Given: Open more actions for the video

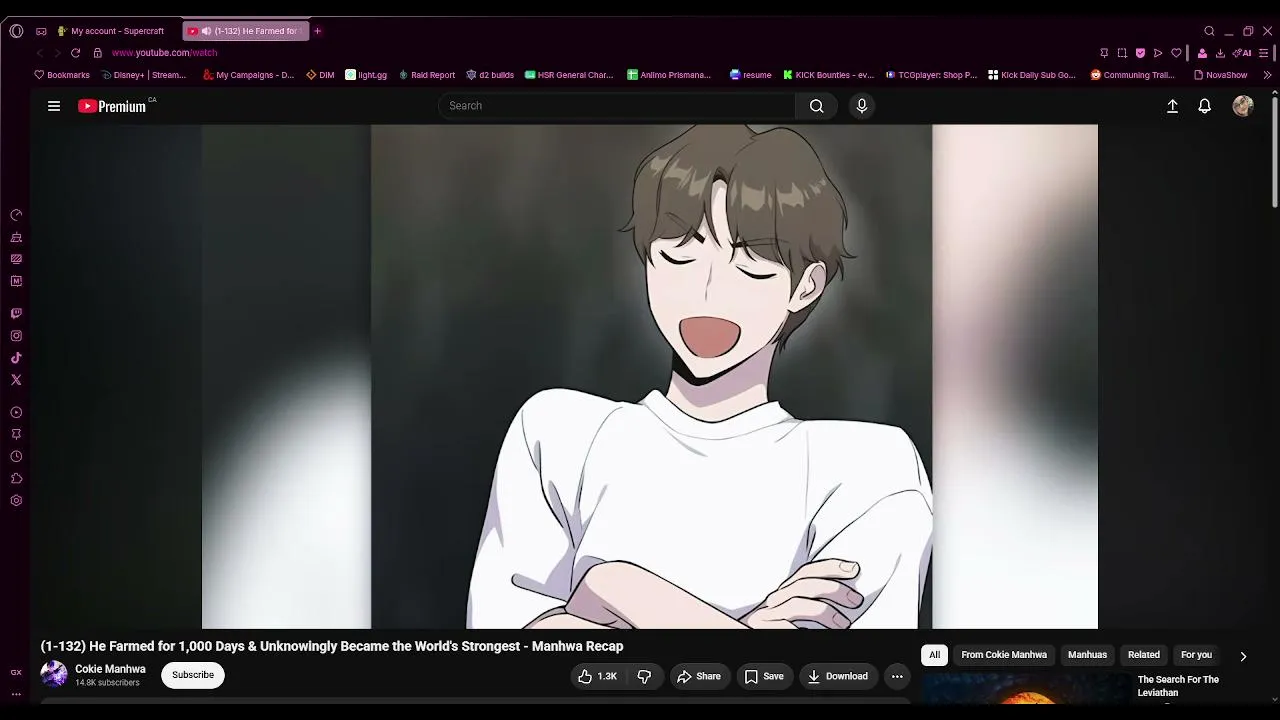Looking at the screenshot, I should coord(897,677).
